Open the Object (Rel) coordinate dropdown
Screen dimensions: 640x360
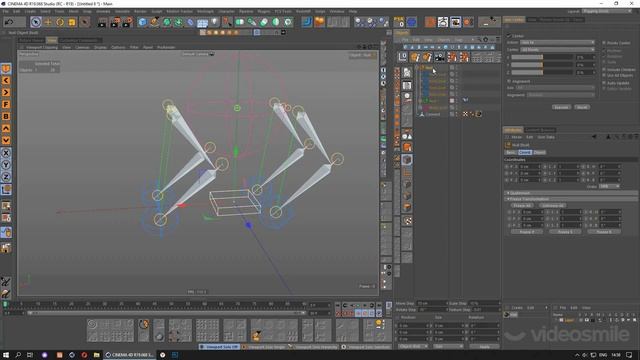[x=413, y=346]
